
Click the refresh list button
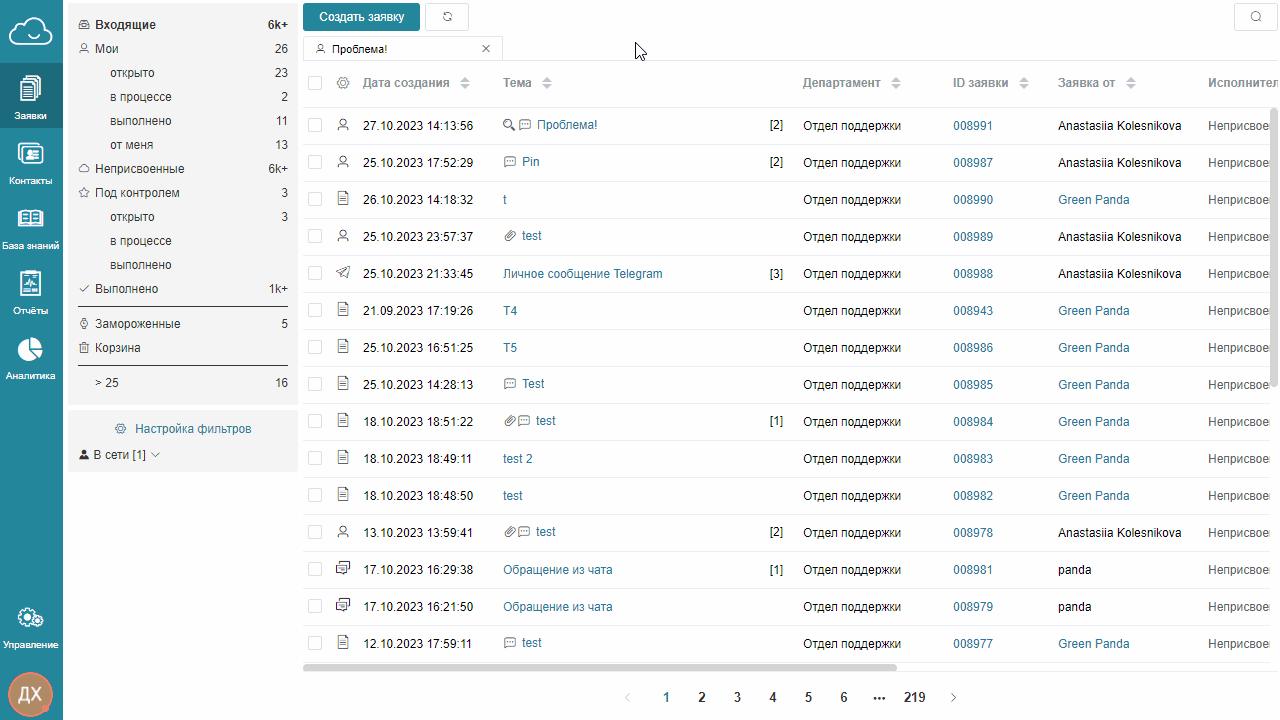(447, 16)
